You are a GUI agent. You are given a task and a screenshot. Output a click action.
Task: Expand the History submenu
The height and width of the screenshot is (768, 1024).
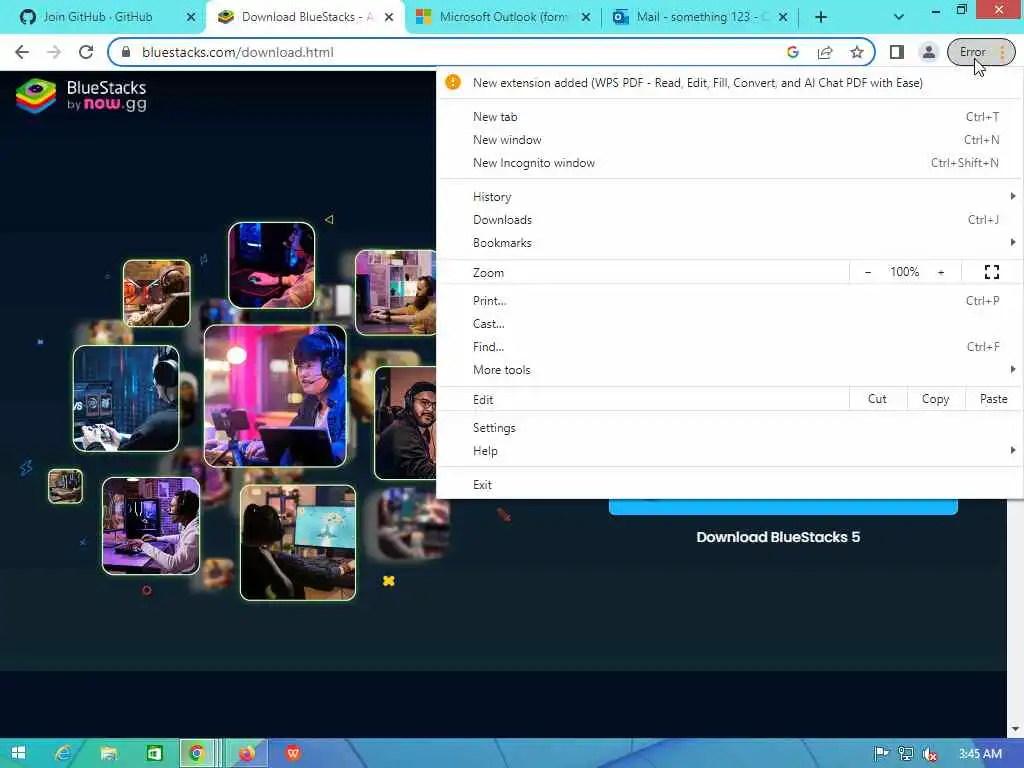[729, 197]
